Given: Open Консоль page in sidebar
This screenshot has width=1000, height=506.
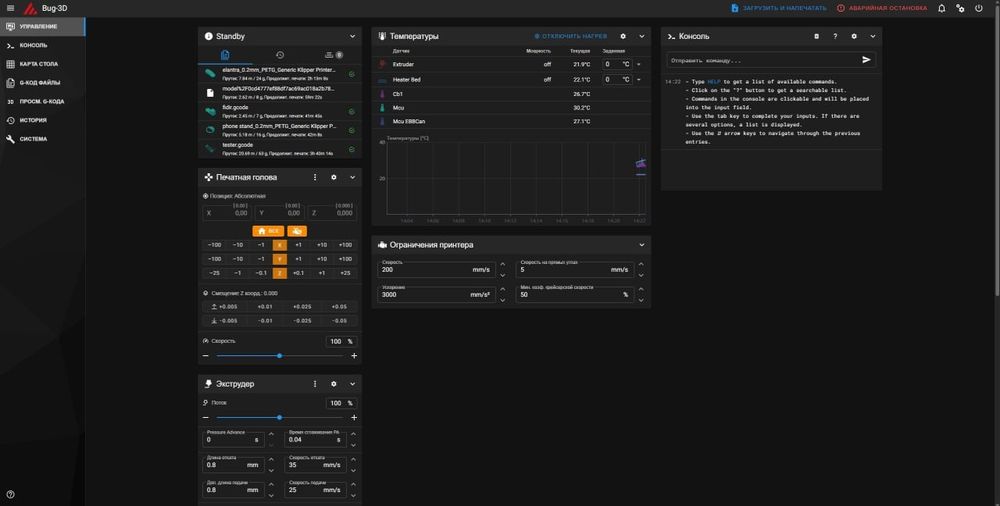Looking at the screenshot, I should (42, 45).
